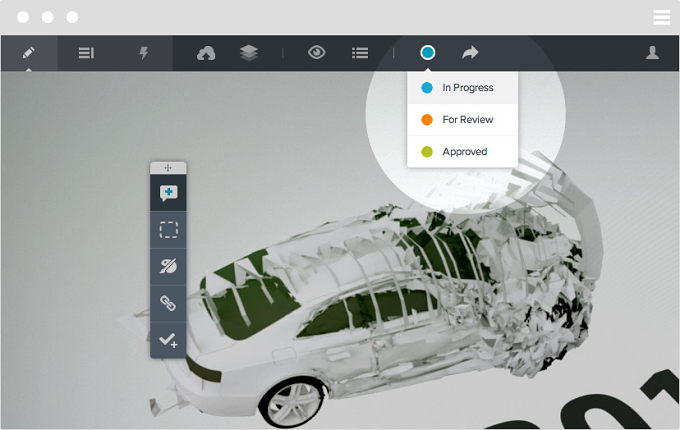Click the share arrow icon
The height and width of the screenshot is (430, 680).
pyautogui.click(x=470, y=52)
